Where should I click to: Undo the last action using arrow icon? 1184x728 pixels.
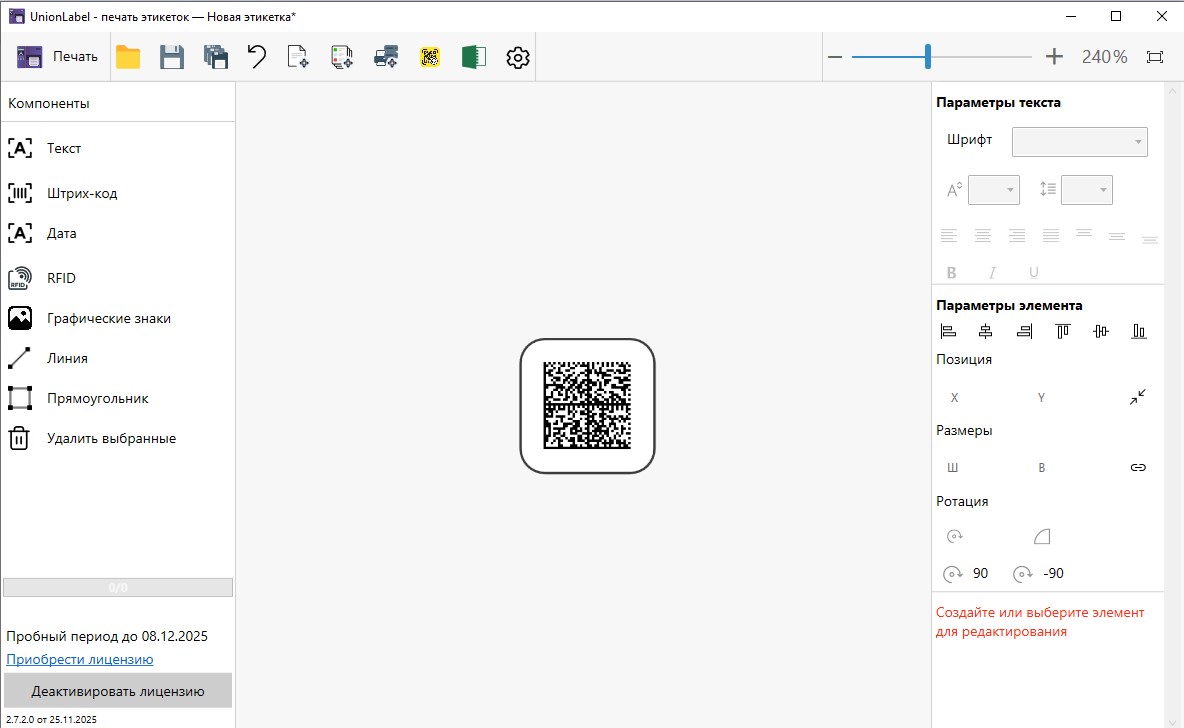[257, 57]
